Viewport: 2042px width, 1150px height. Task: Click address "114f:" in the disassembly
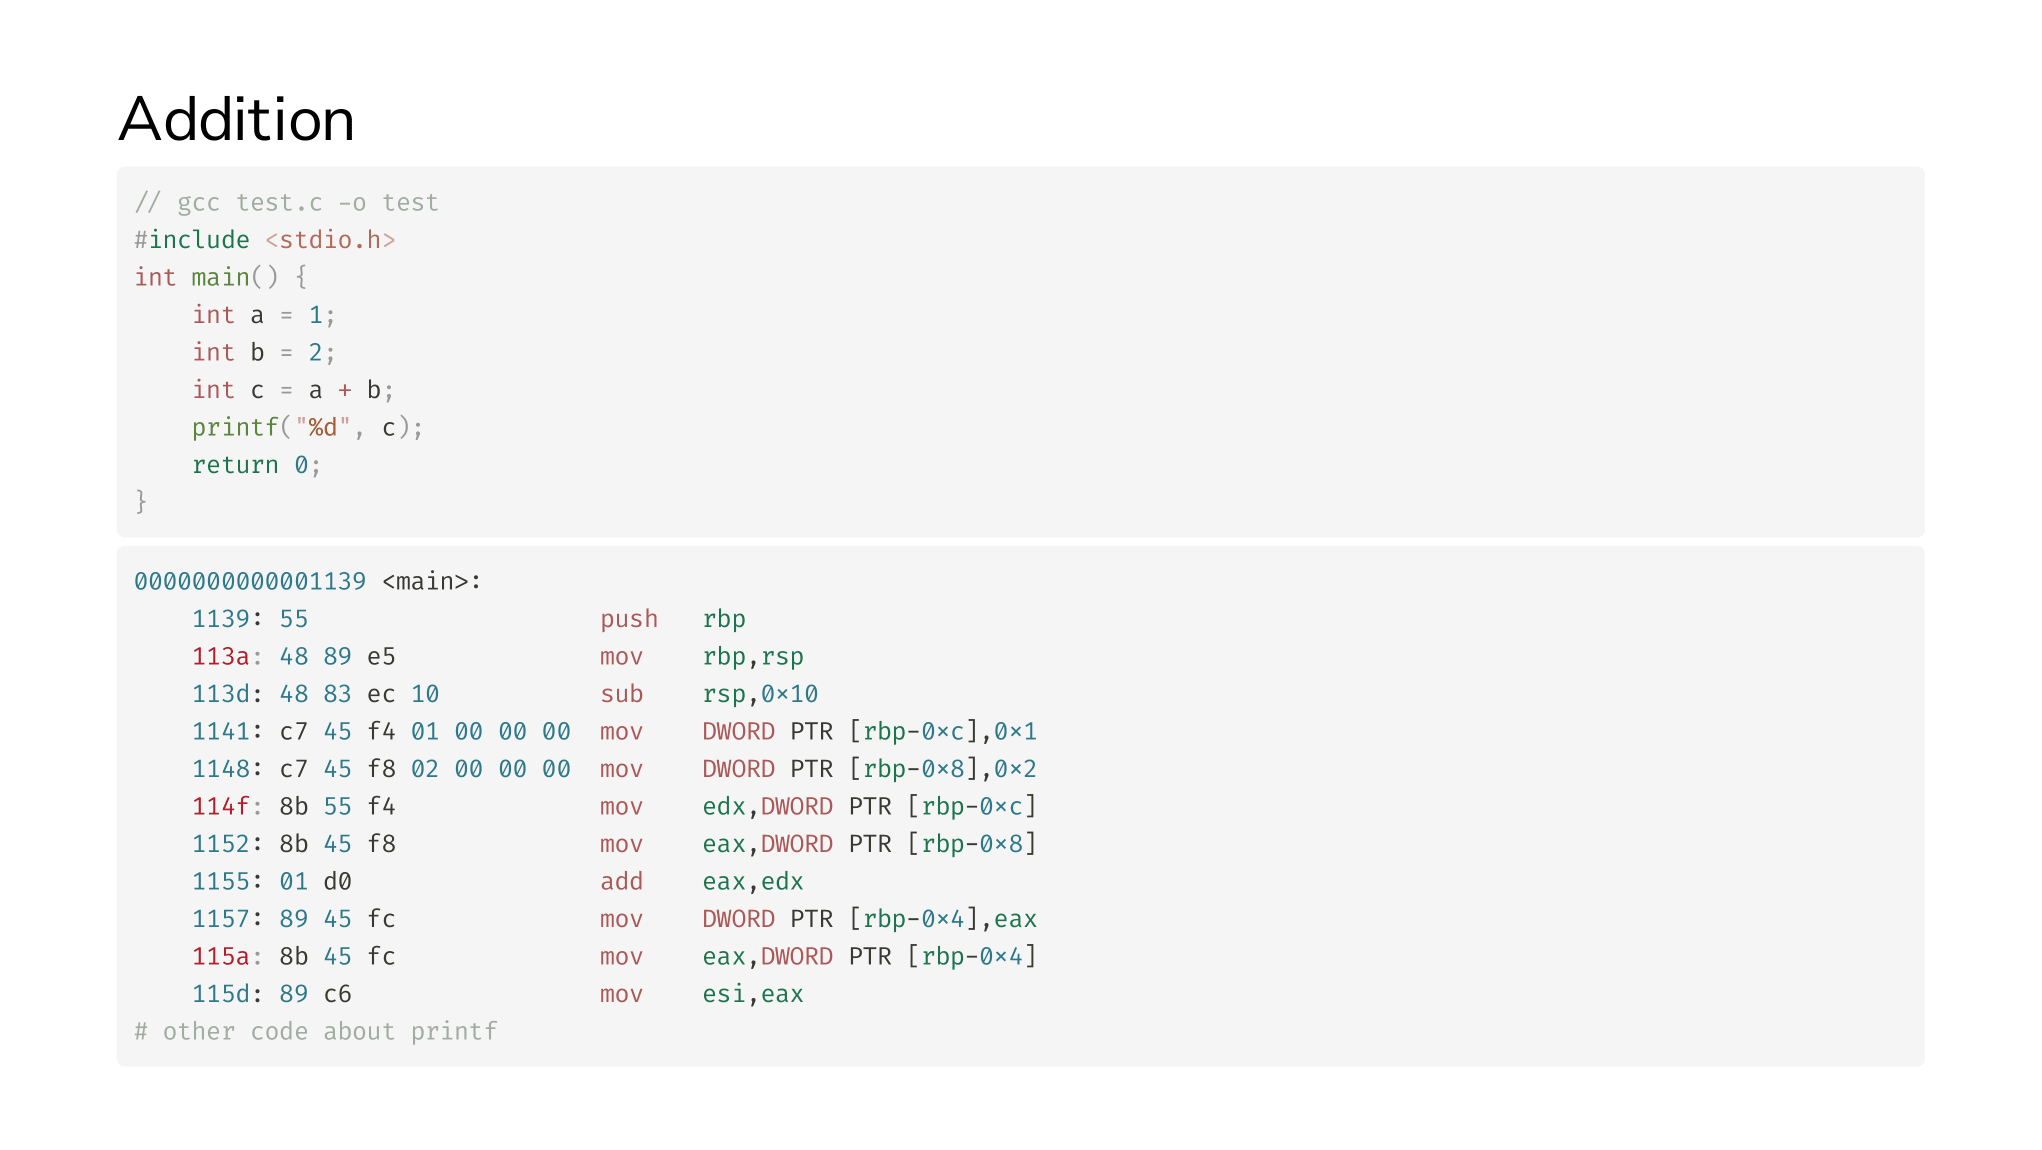tap(227, 806)
